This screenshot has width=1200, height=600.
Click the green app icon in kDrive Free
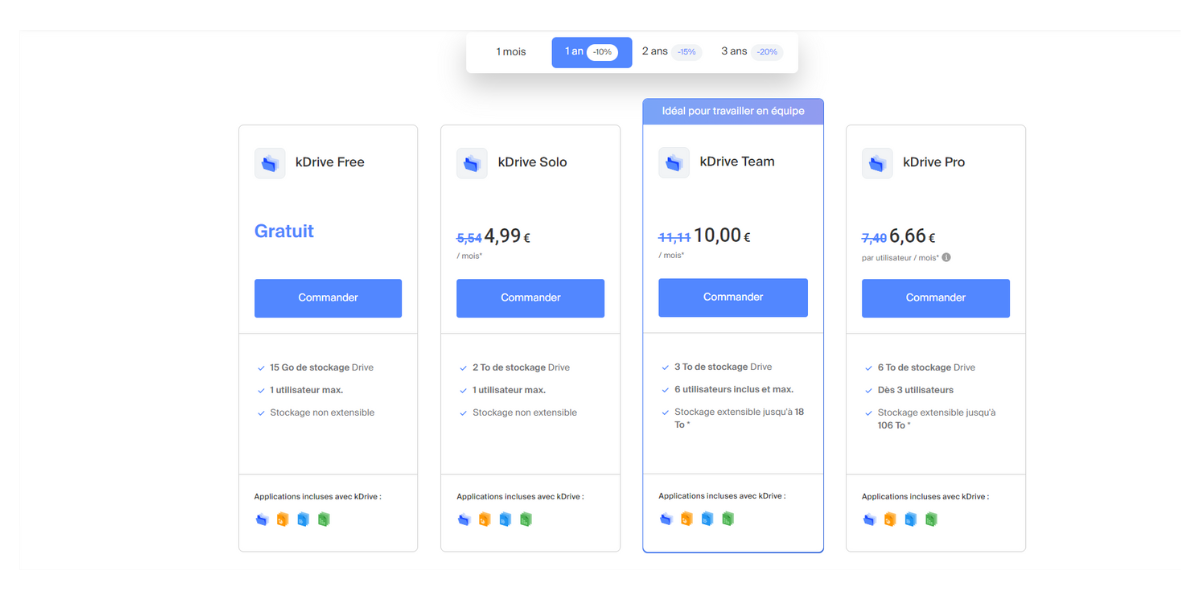click(323, 520)
